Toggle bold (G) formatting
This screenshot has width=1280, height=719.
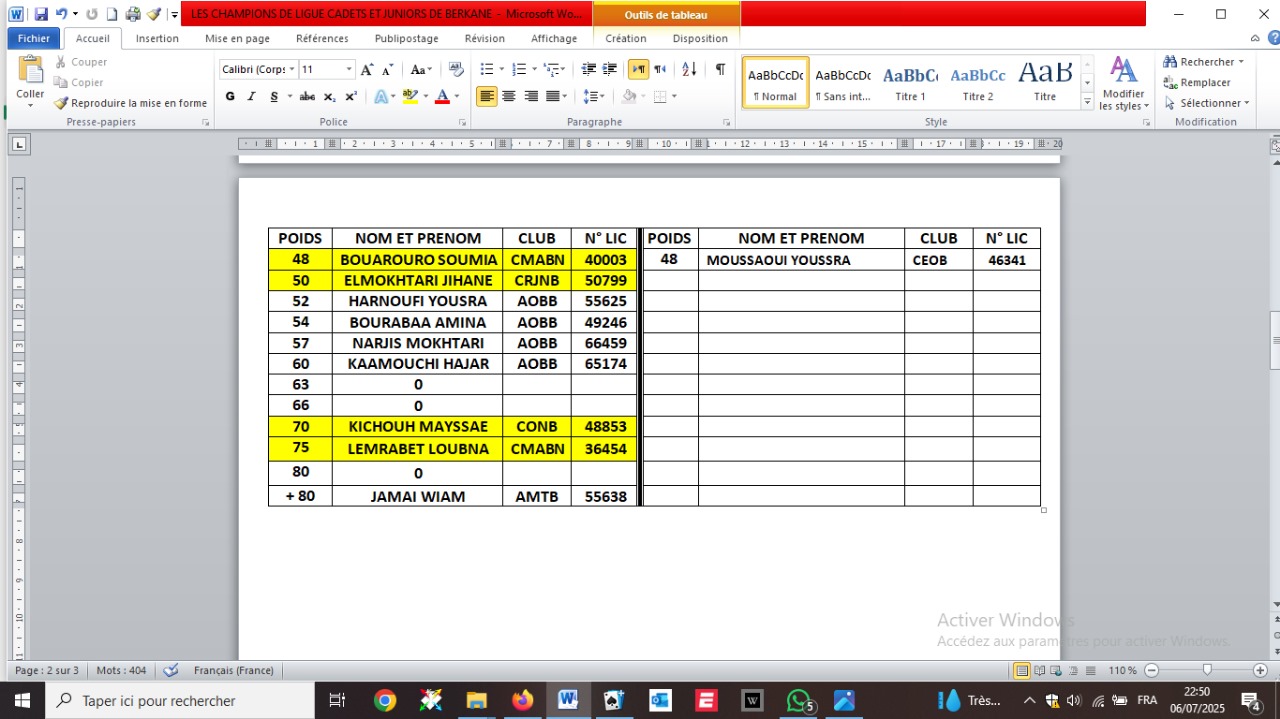coord(230,97)
